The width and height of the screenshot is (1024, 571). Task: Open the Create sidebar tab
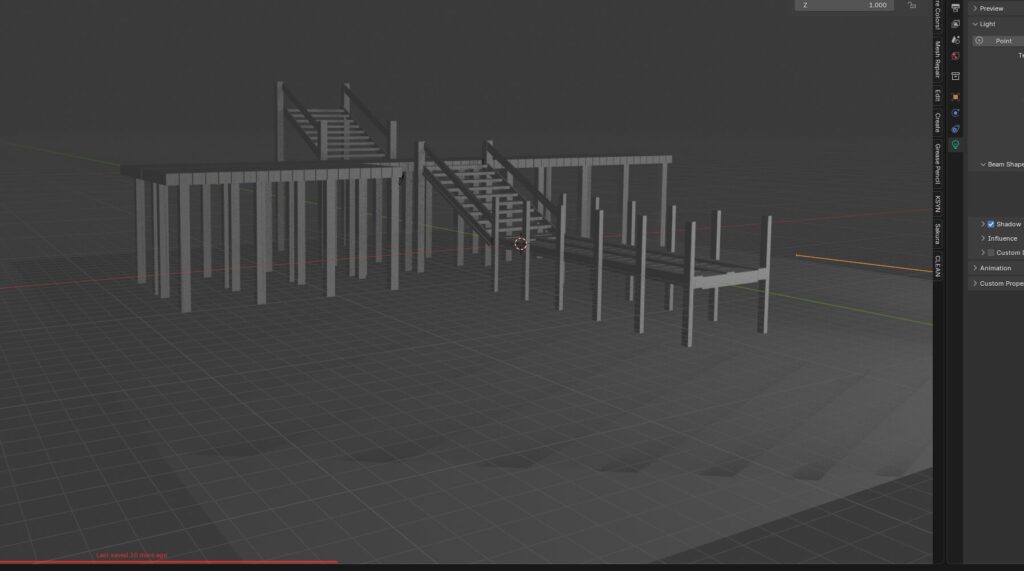coord(938,122)
